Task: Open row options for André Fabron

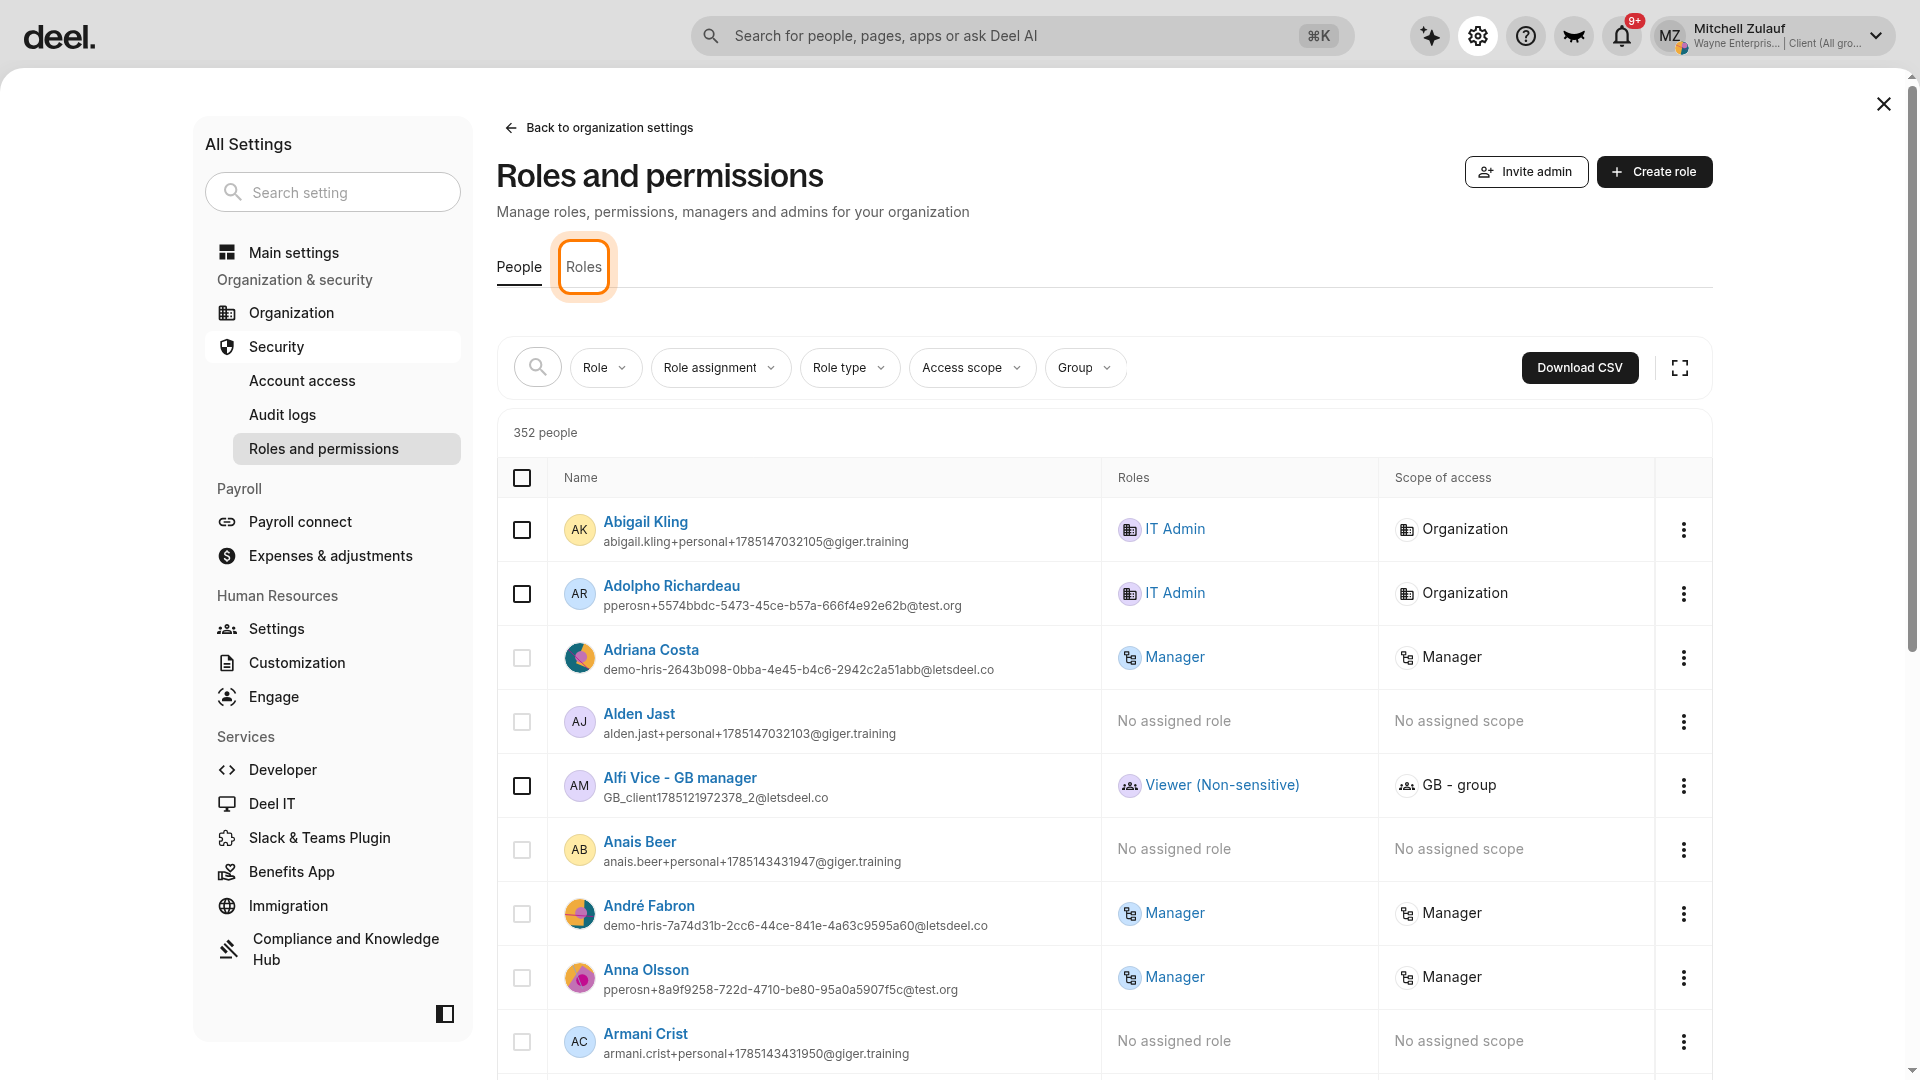Action: click(x=1684, y=914)
